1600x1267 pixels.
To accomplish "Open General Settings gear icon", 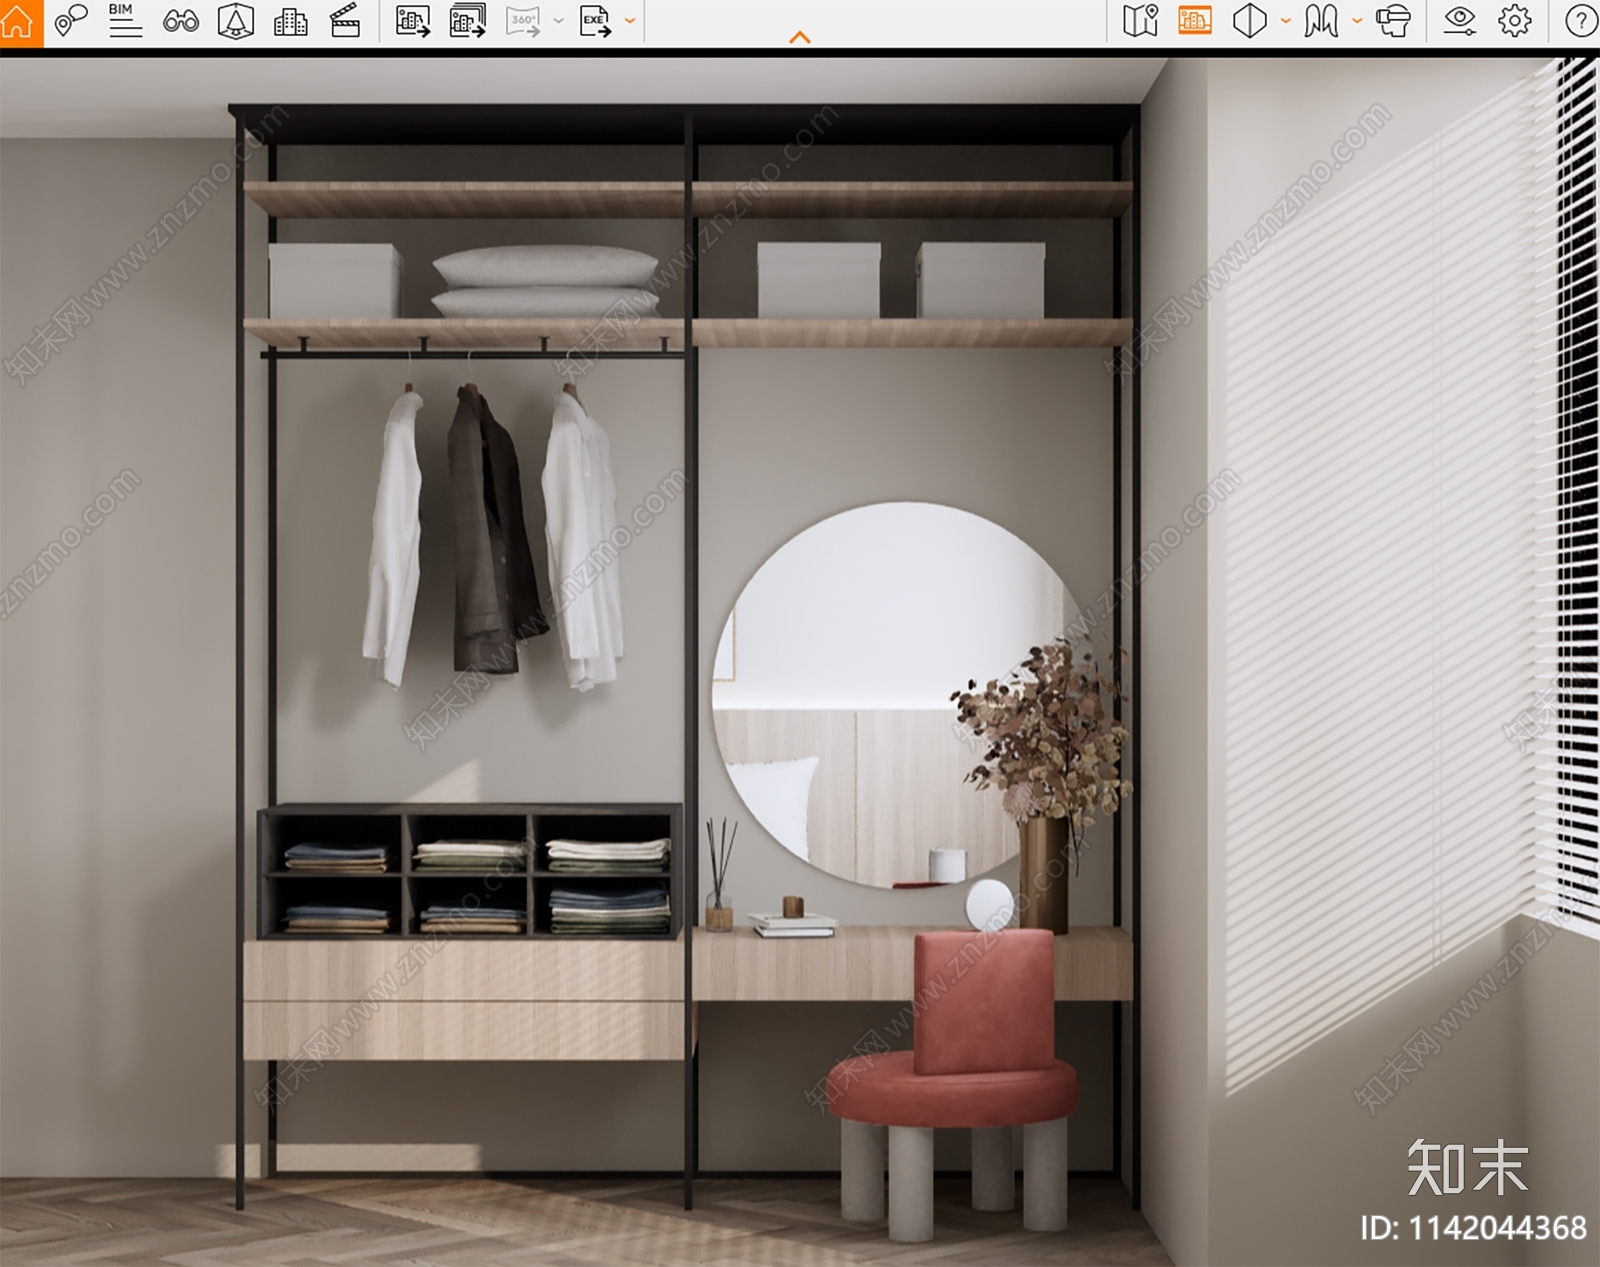I will tap(1515, 21).
